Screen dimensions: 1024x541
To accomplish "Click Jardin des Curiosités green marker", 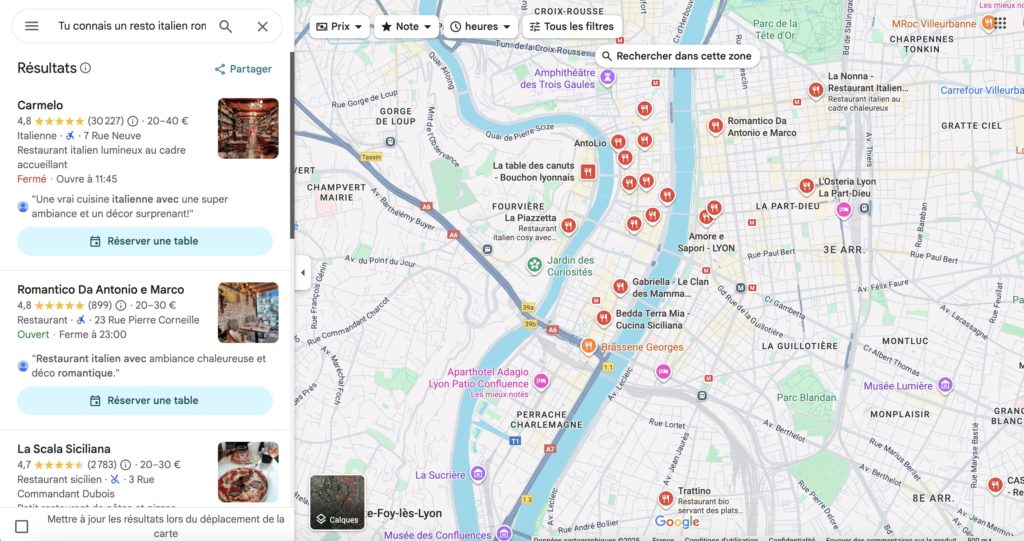I will pos(535,265).
